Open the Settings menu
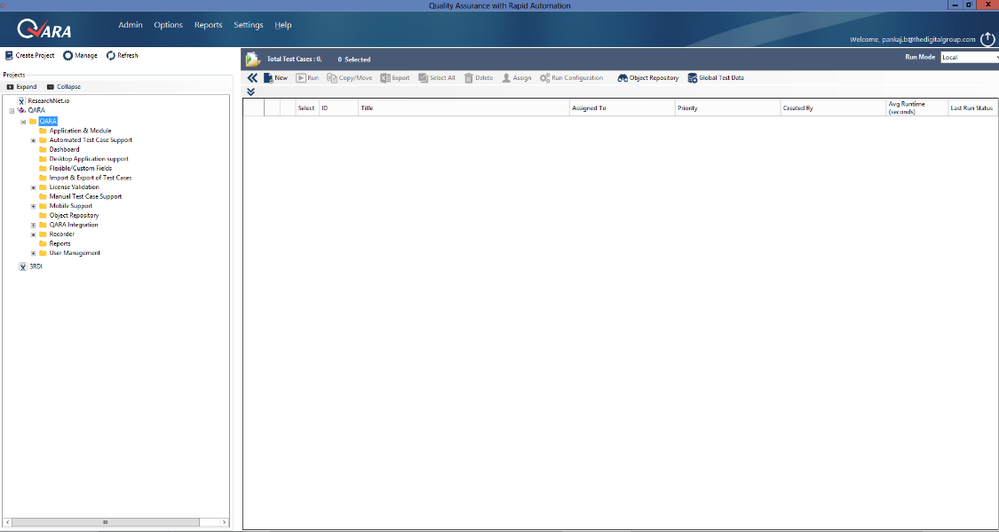 pos(248,25)
